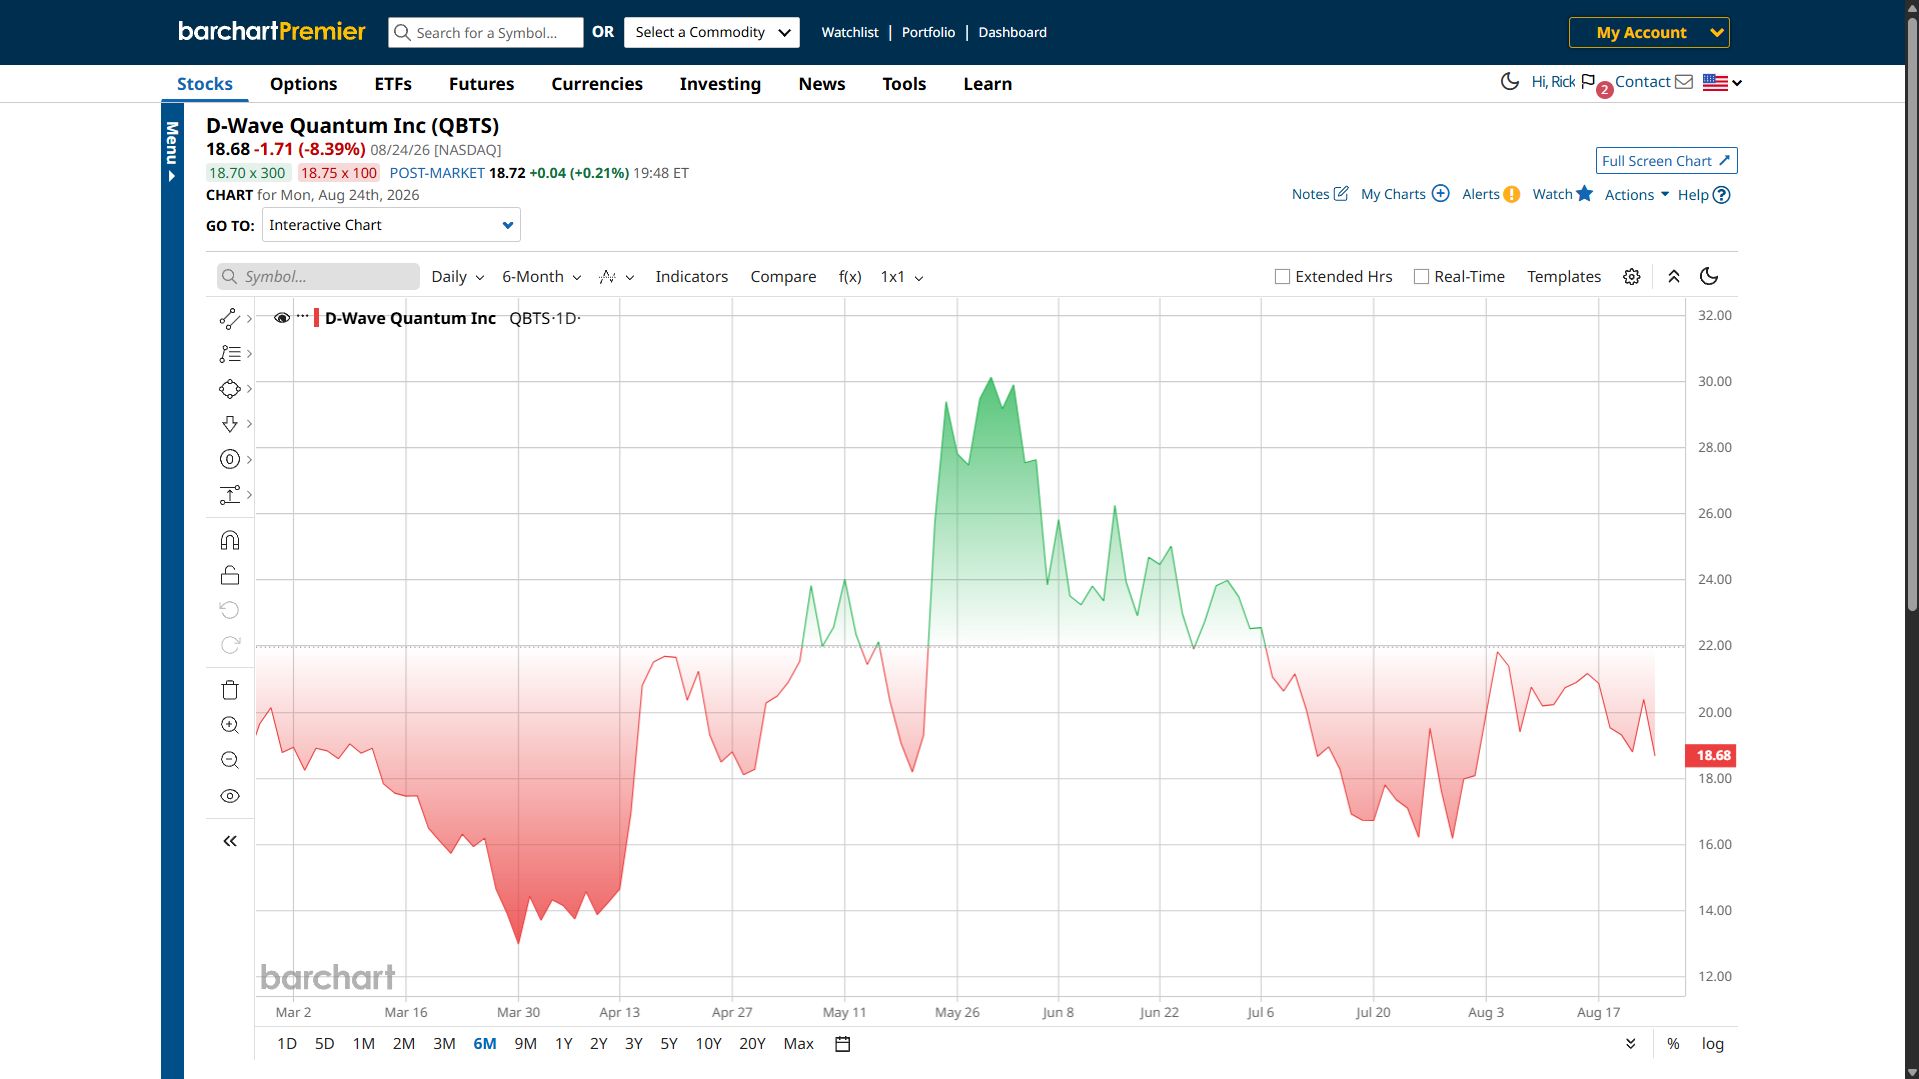Image resolution: width=1919 pixels, height=1079 pixels.
Task: Expand the Daily frequency dropdown
Action: coord(457,277)
